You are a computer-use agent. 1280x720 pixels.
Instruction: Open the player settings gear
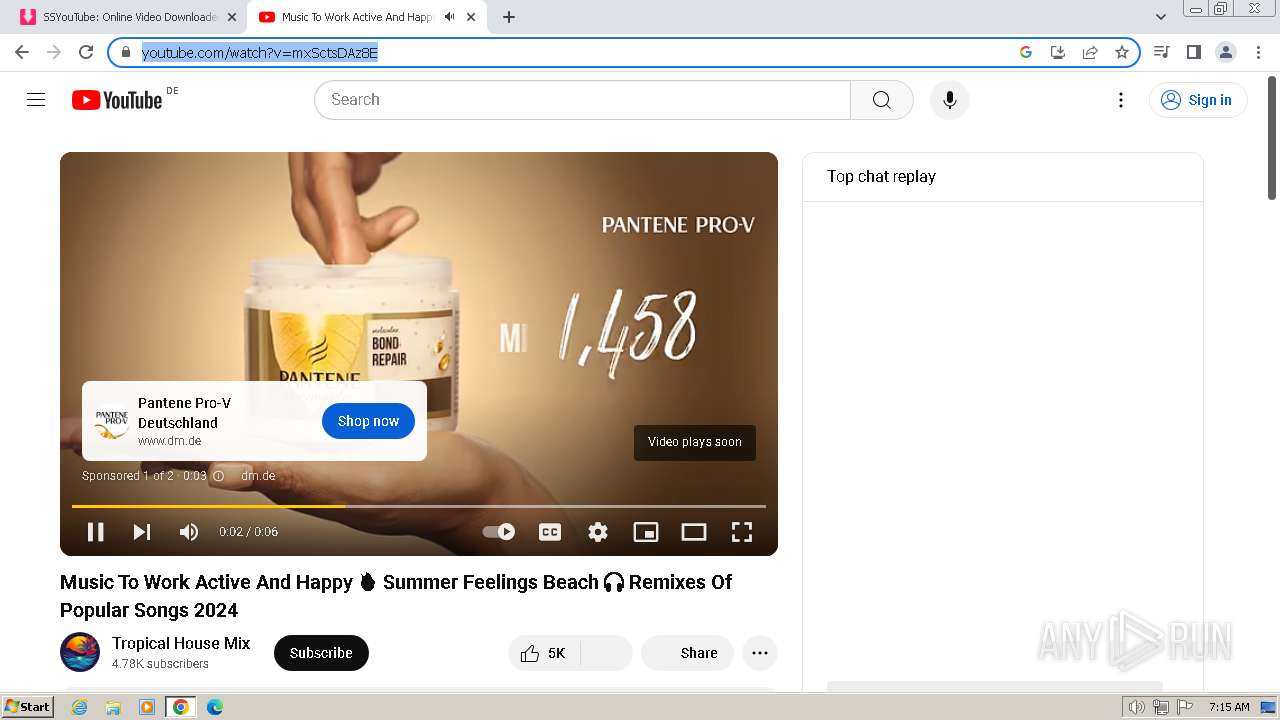pos(598,532)
